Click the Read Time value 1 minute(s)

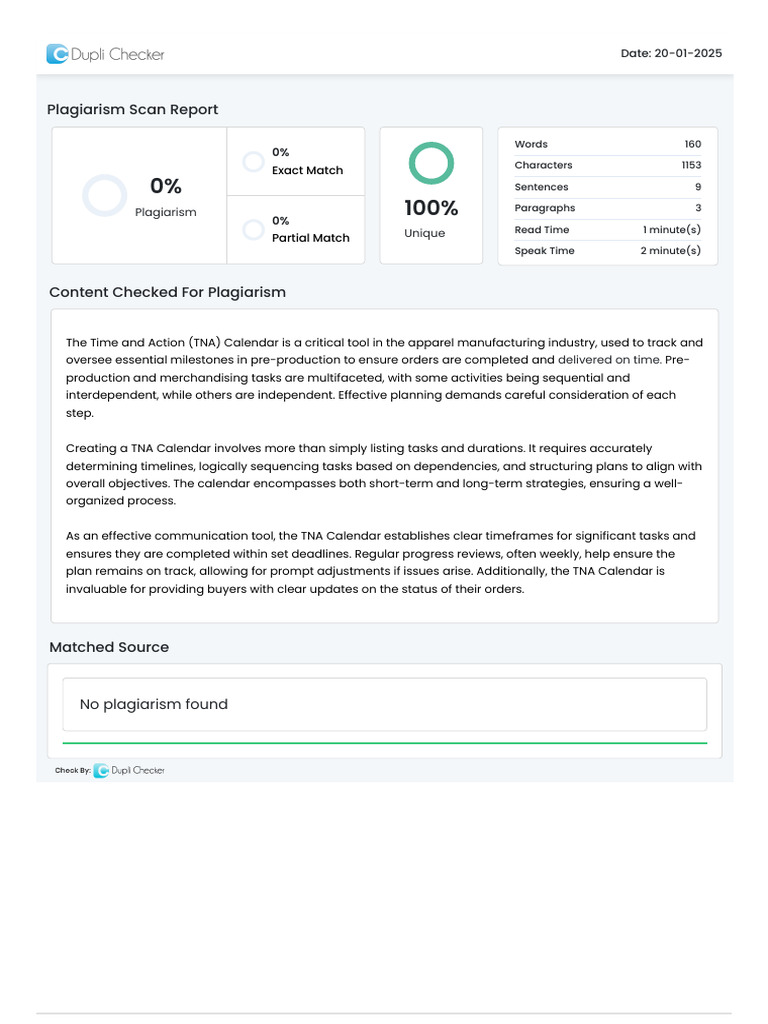click(x=672, y=230)
